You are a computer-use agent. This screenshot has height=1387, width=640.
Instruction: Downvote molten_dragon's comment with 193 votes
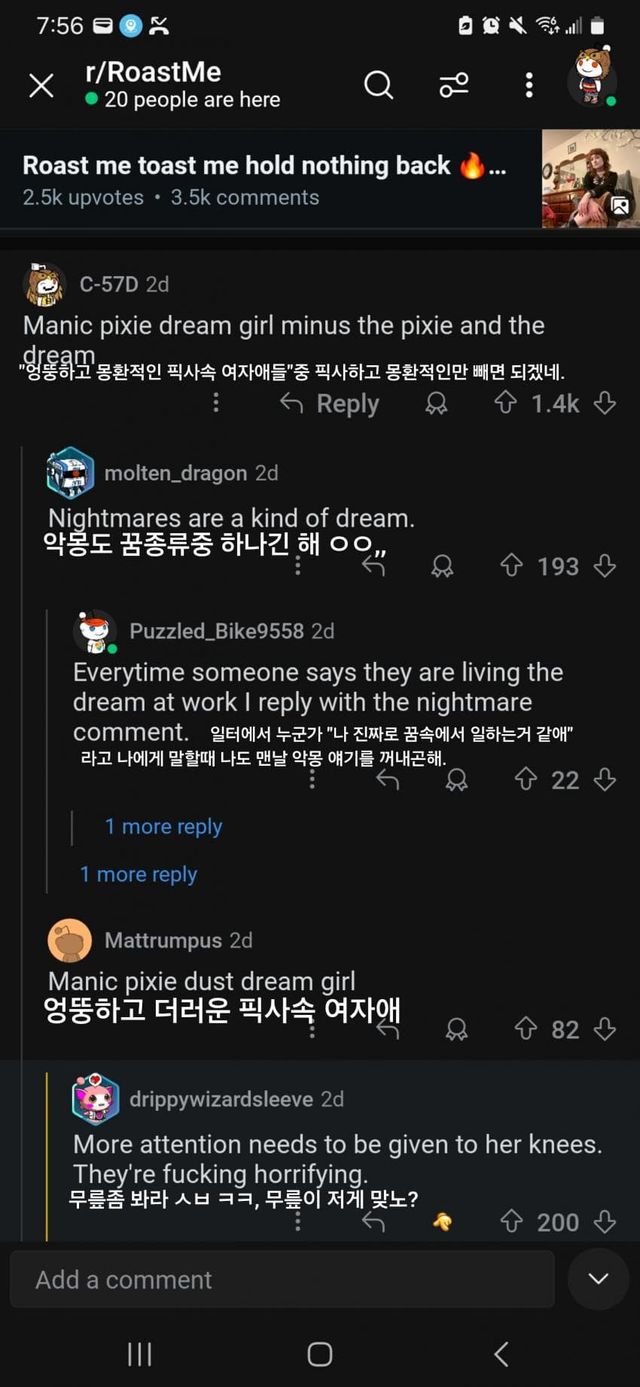[x=604, y=566]
